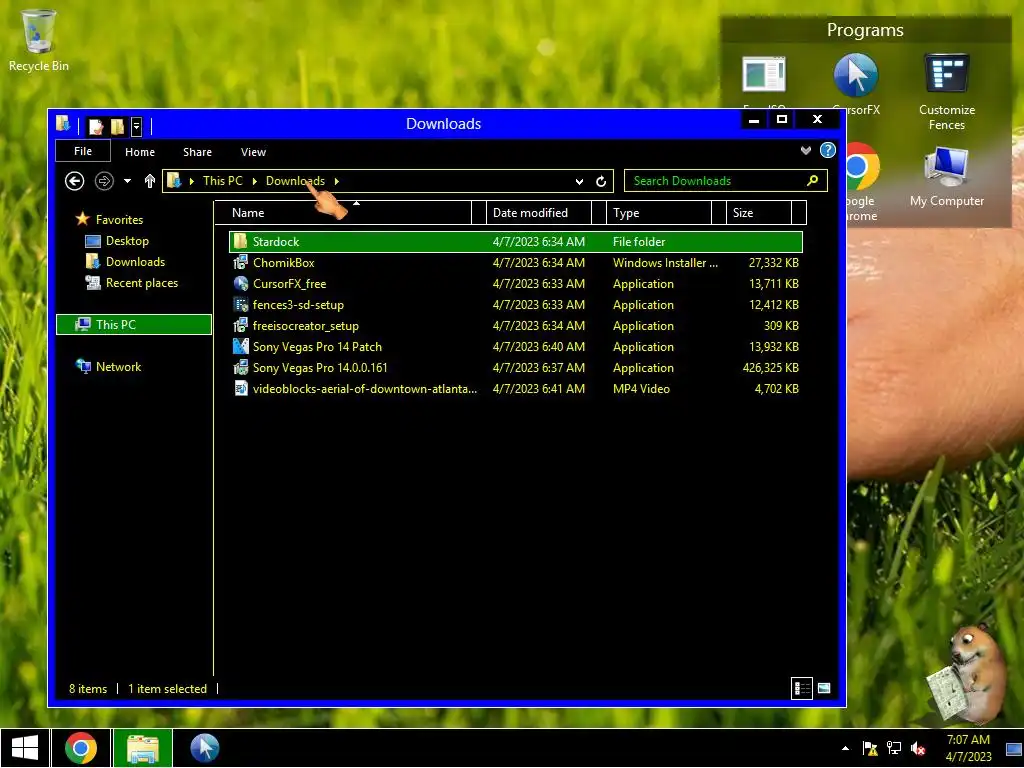Select the freeisocreator_setup file
This screenshot has width=1024, height=768.
click(515, 325)
